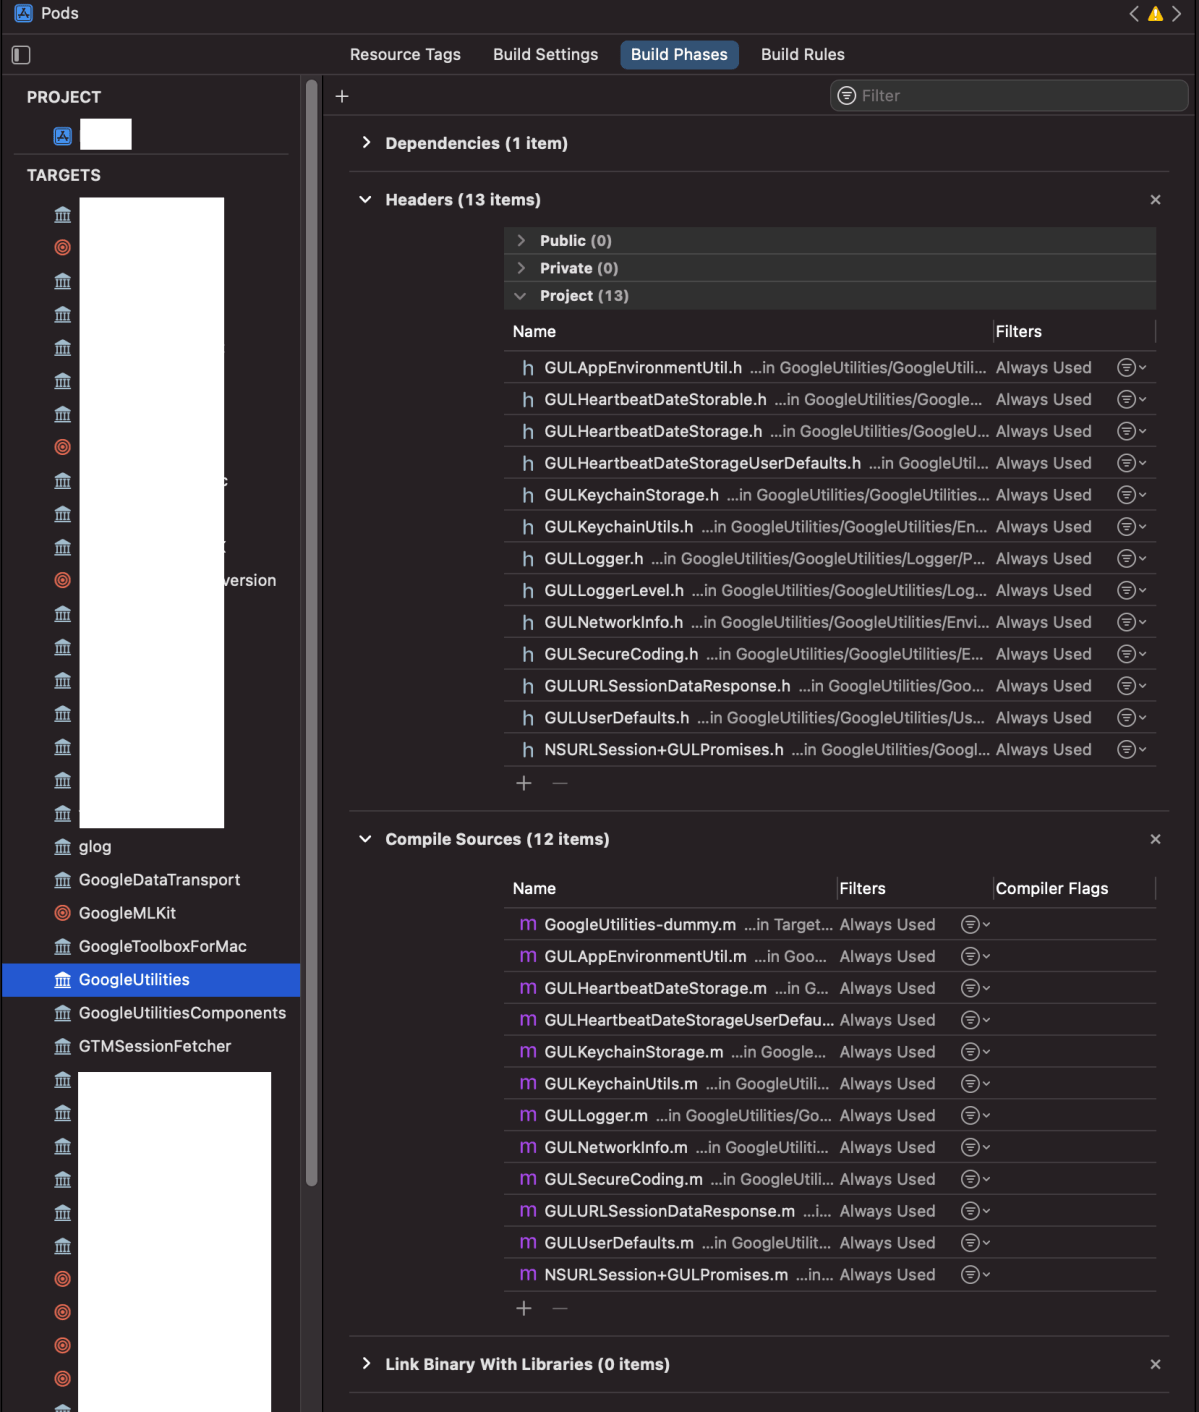Click the filter icon in Filter field
Image resolution: width=1199 pixels, height=1412 pixels.
point(846,96)
